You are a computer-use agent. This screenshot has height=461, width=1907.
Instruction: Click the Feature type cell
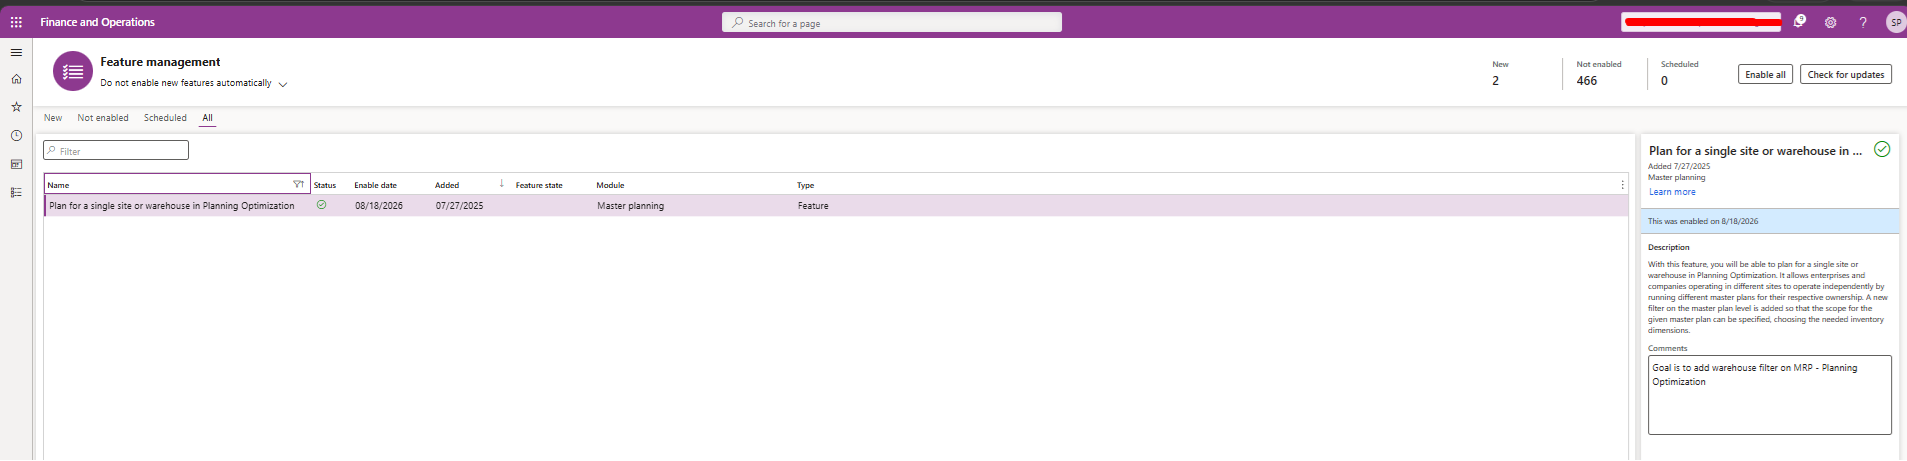[813, 206]
